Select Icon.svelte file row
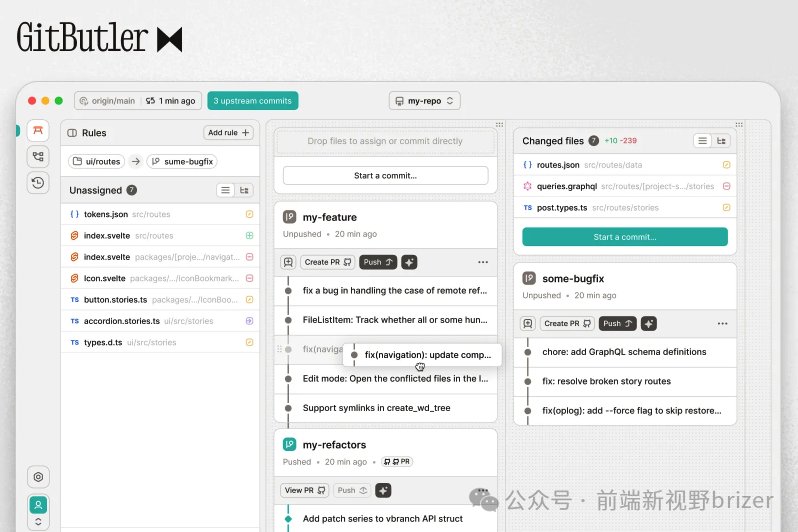The width and height of the screenshot is (798, 532). (x=160, y=278)
